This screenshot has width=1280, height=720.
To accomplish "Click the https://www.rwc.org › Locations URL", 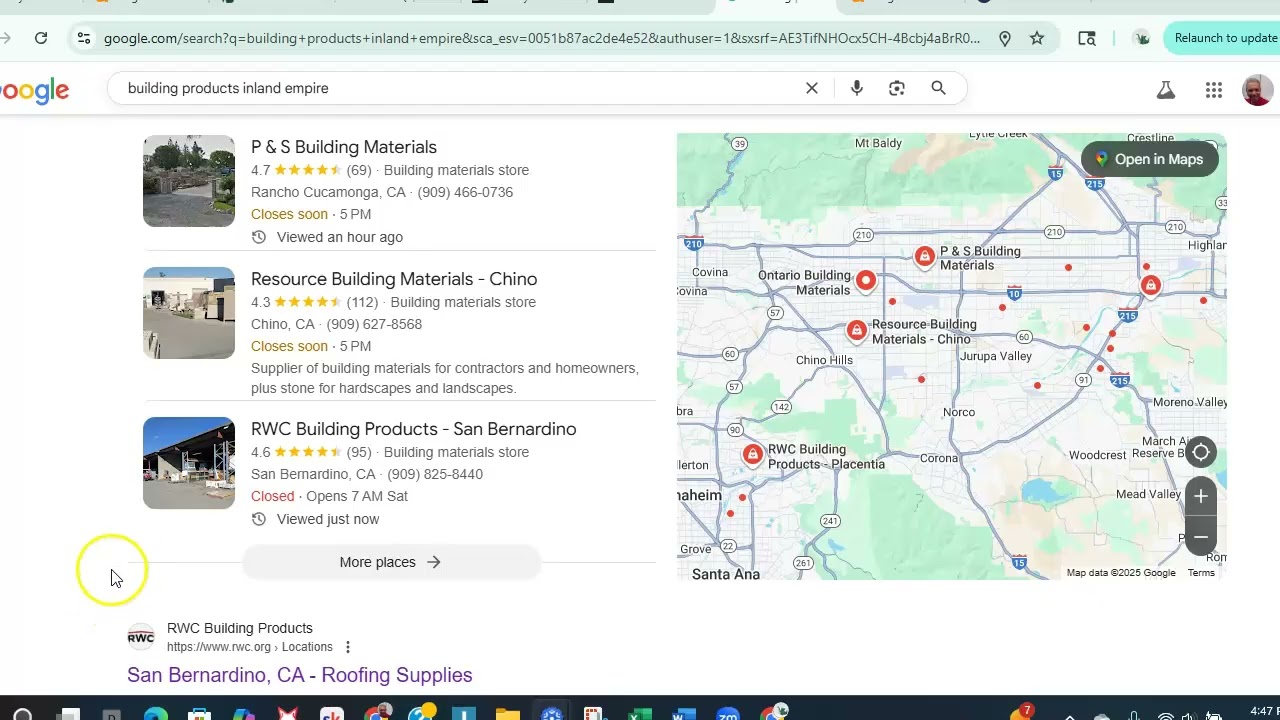I will (x=250, y=647).
